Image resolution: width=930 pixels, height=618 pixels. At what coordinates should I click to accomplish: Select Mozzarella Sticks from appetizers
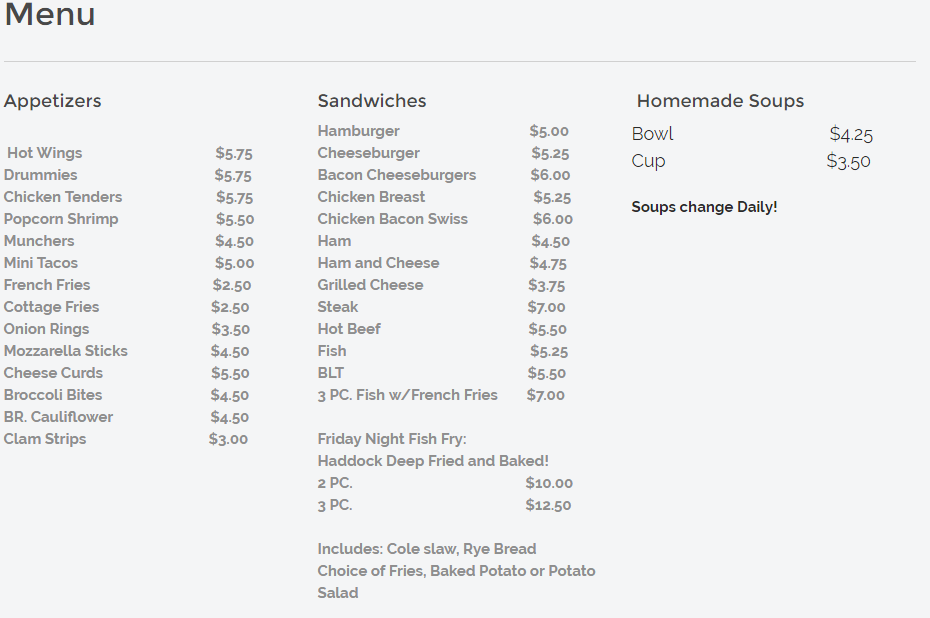66,351
